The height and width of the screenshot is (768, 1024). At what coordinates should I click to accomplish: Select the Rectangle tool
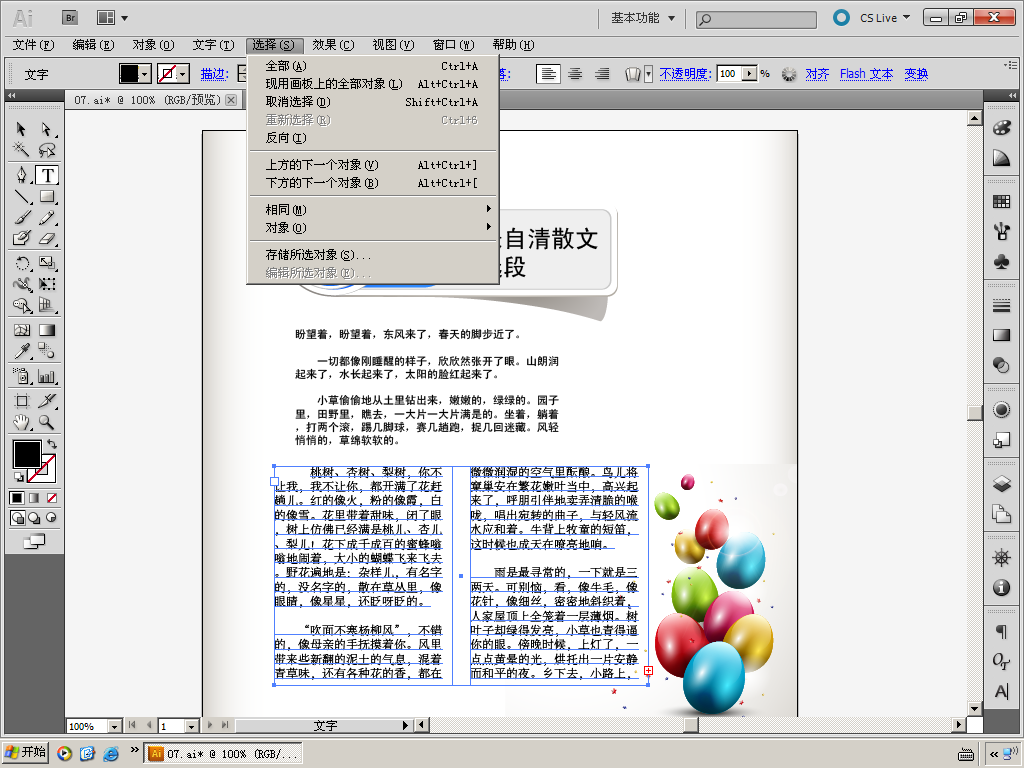pyautogui.click(x=46, y=197)
